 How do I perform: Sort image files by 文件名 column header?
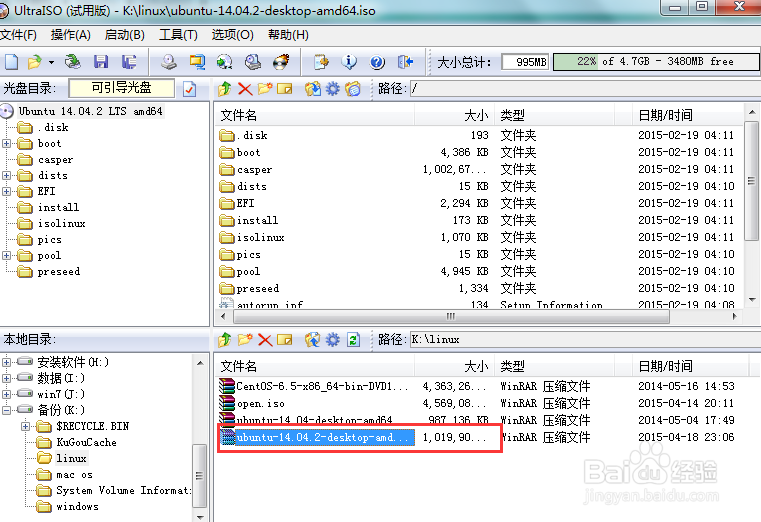[x=314, y=115]
